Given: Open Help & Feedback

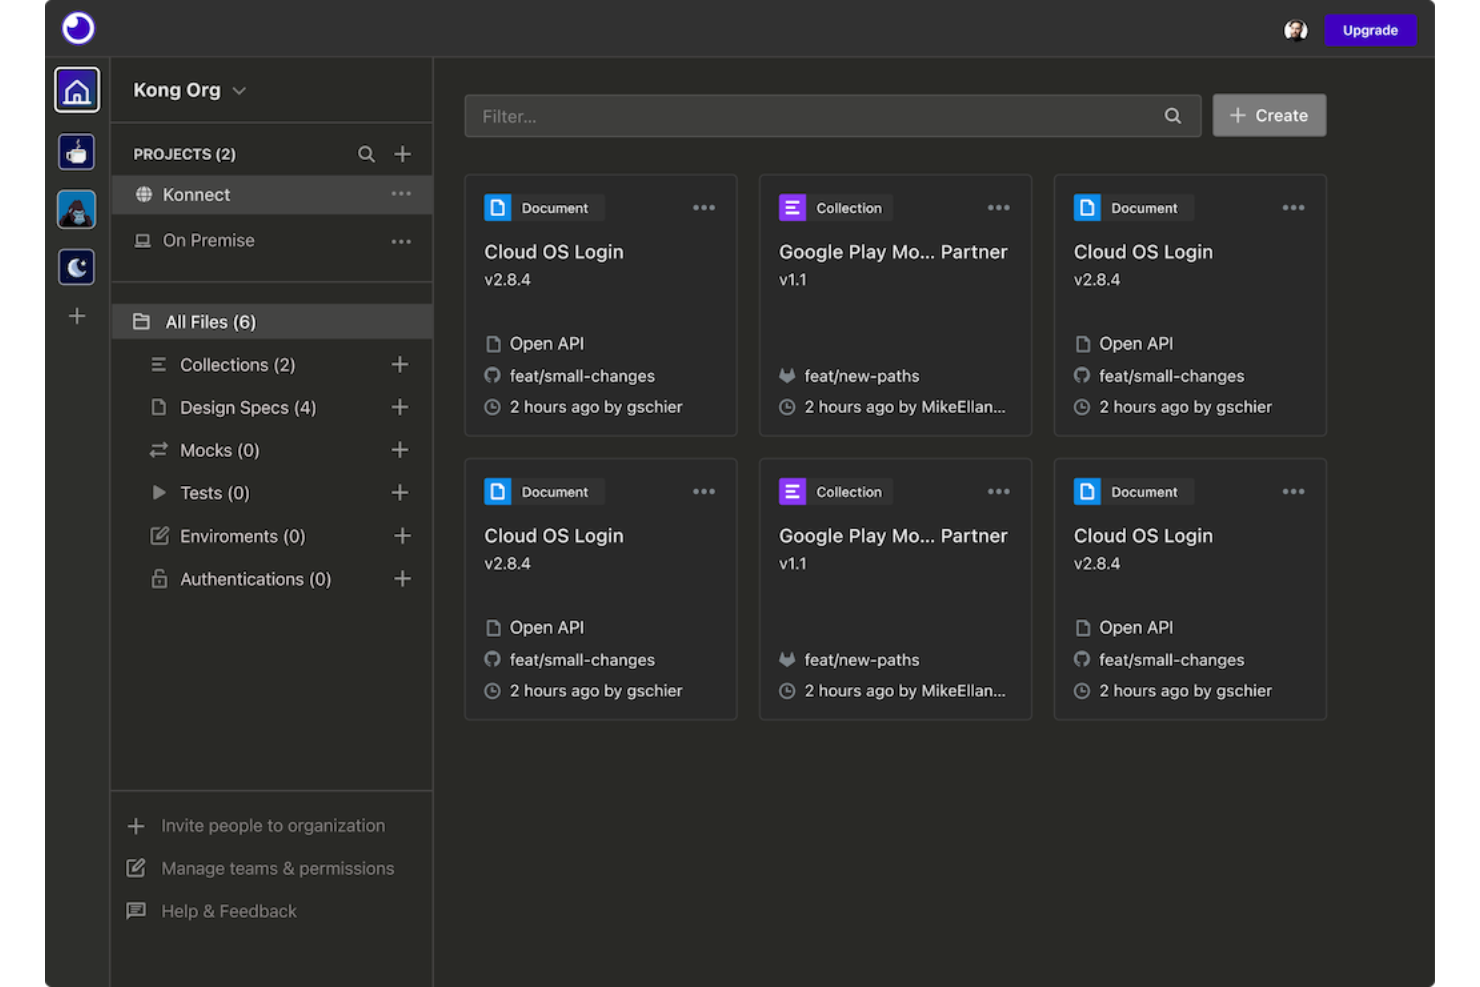Looking at the screenshot, I should (212, 912).
